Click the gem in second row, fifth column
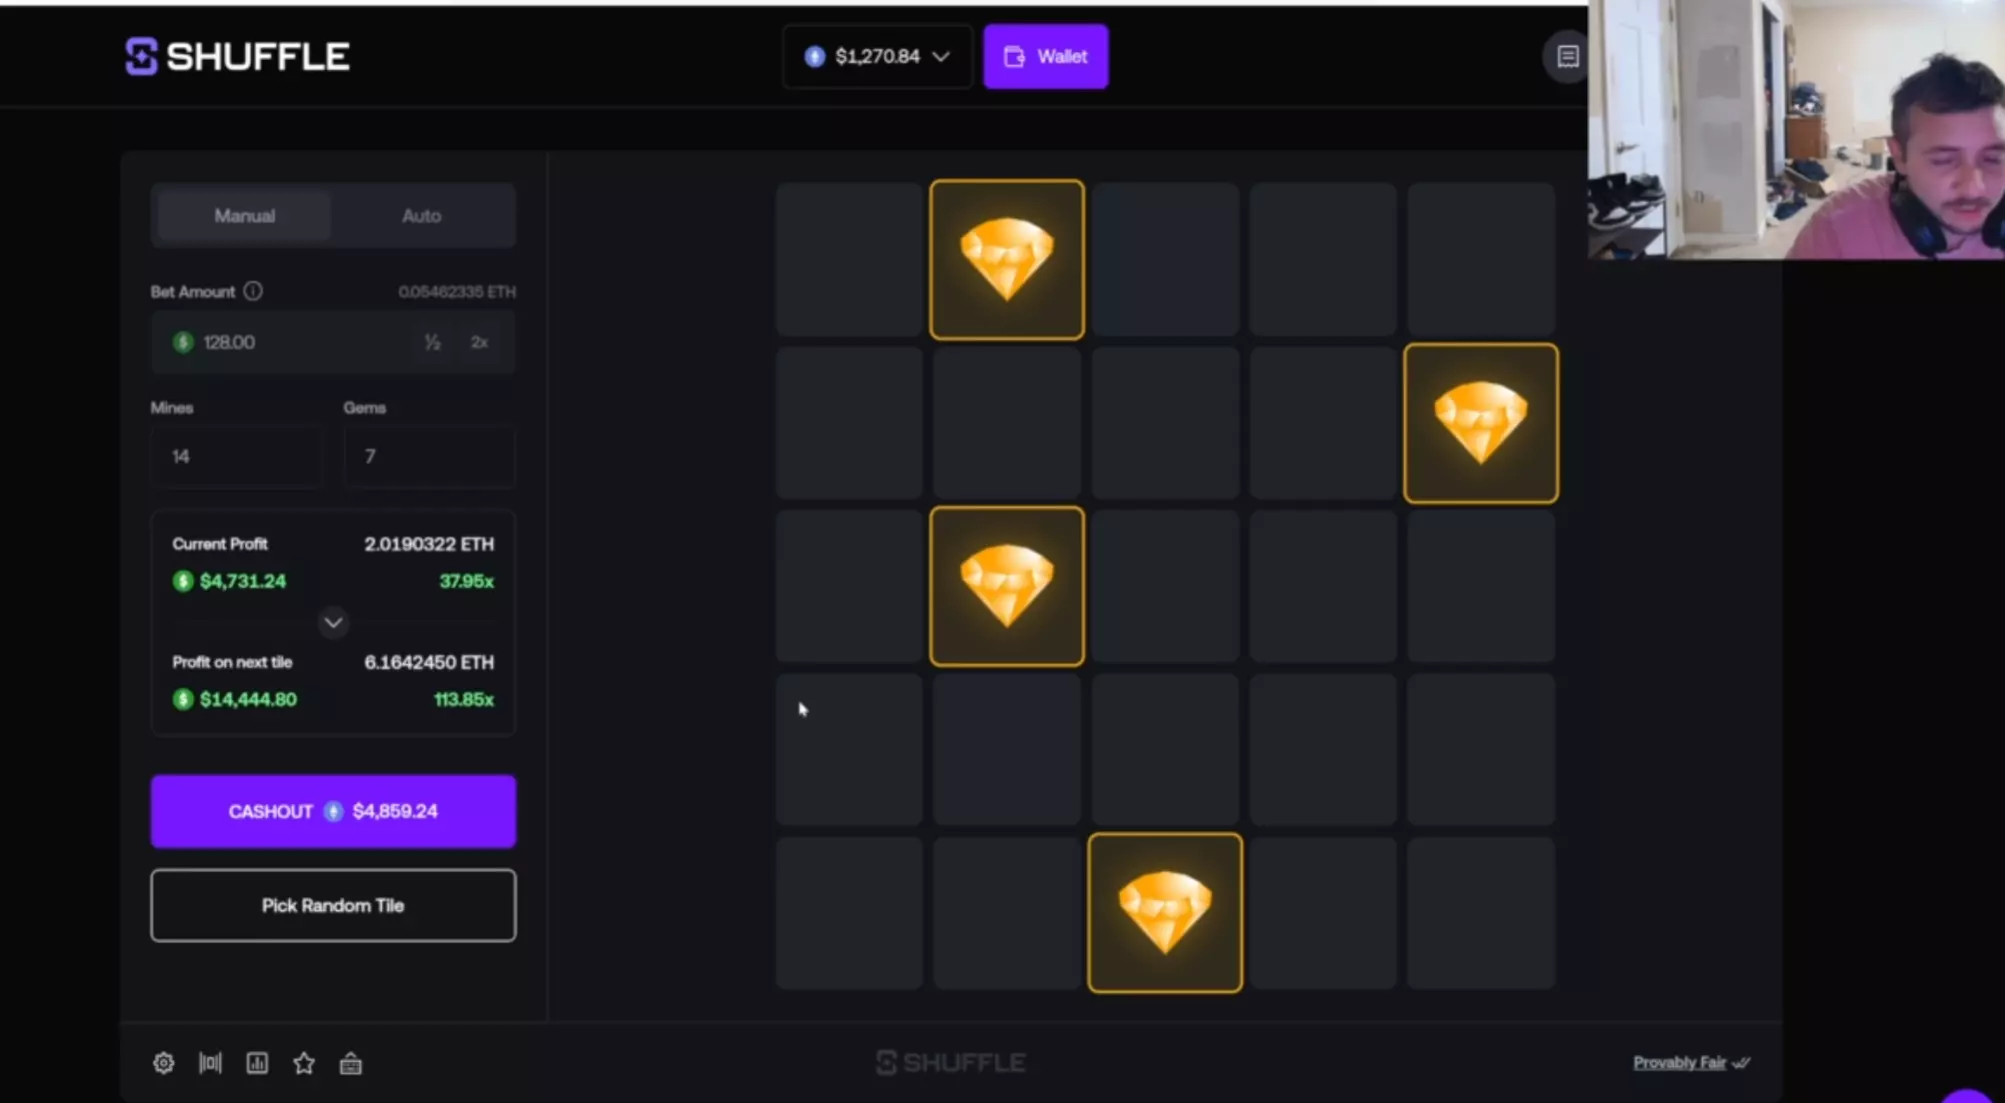2005x1103 pixels. click(1481, 423)
